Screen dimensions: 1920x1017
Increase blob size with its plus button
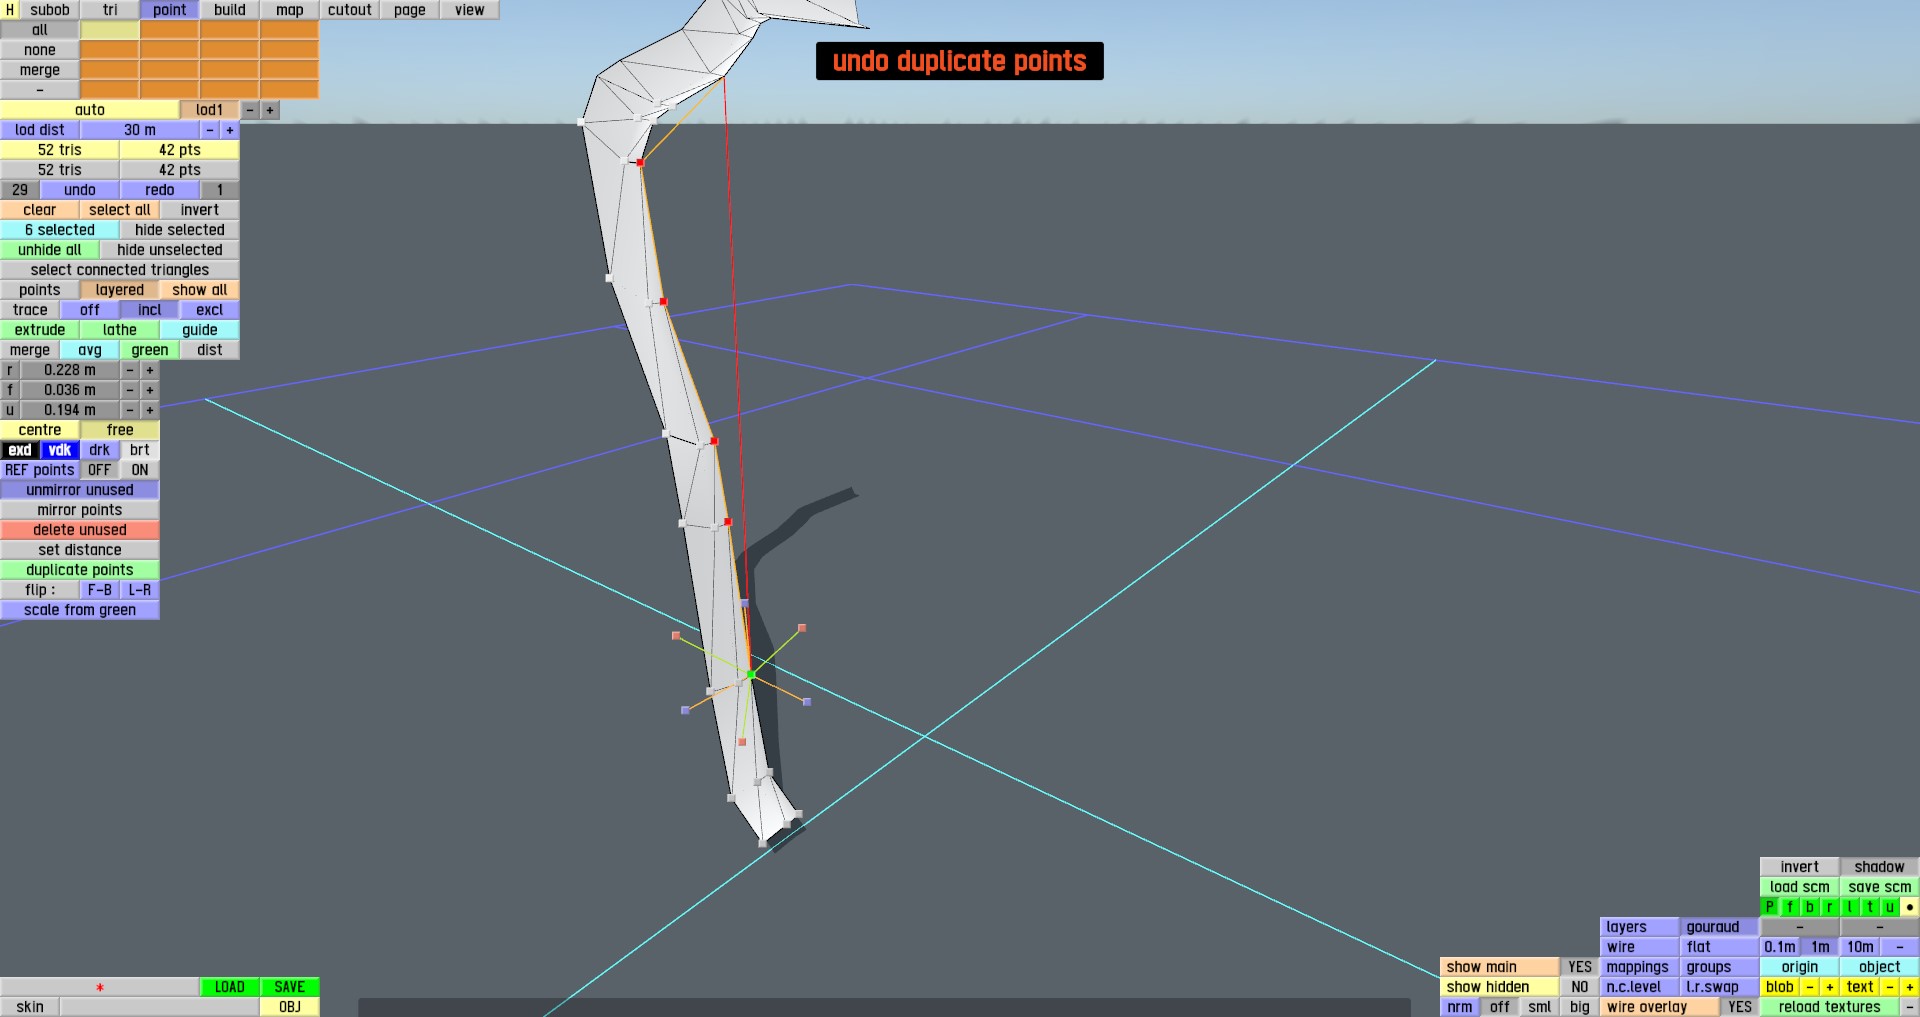tap(1830, 987)
